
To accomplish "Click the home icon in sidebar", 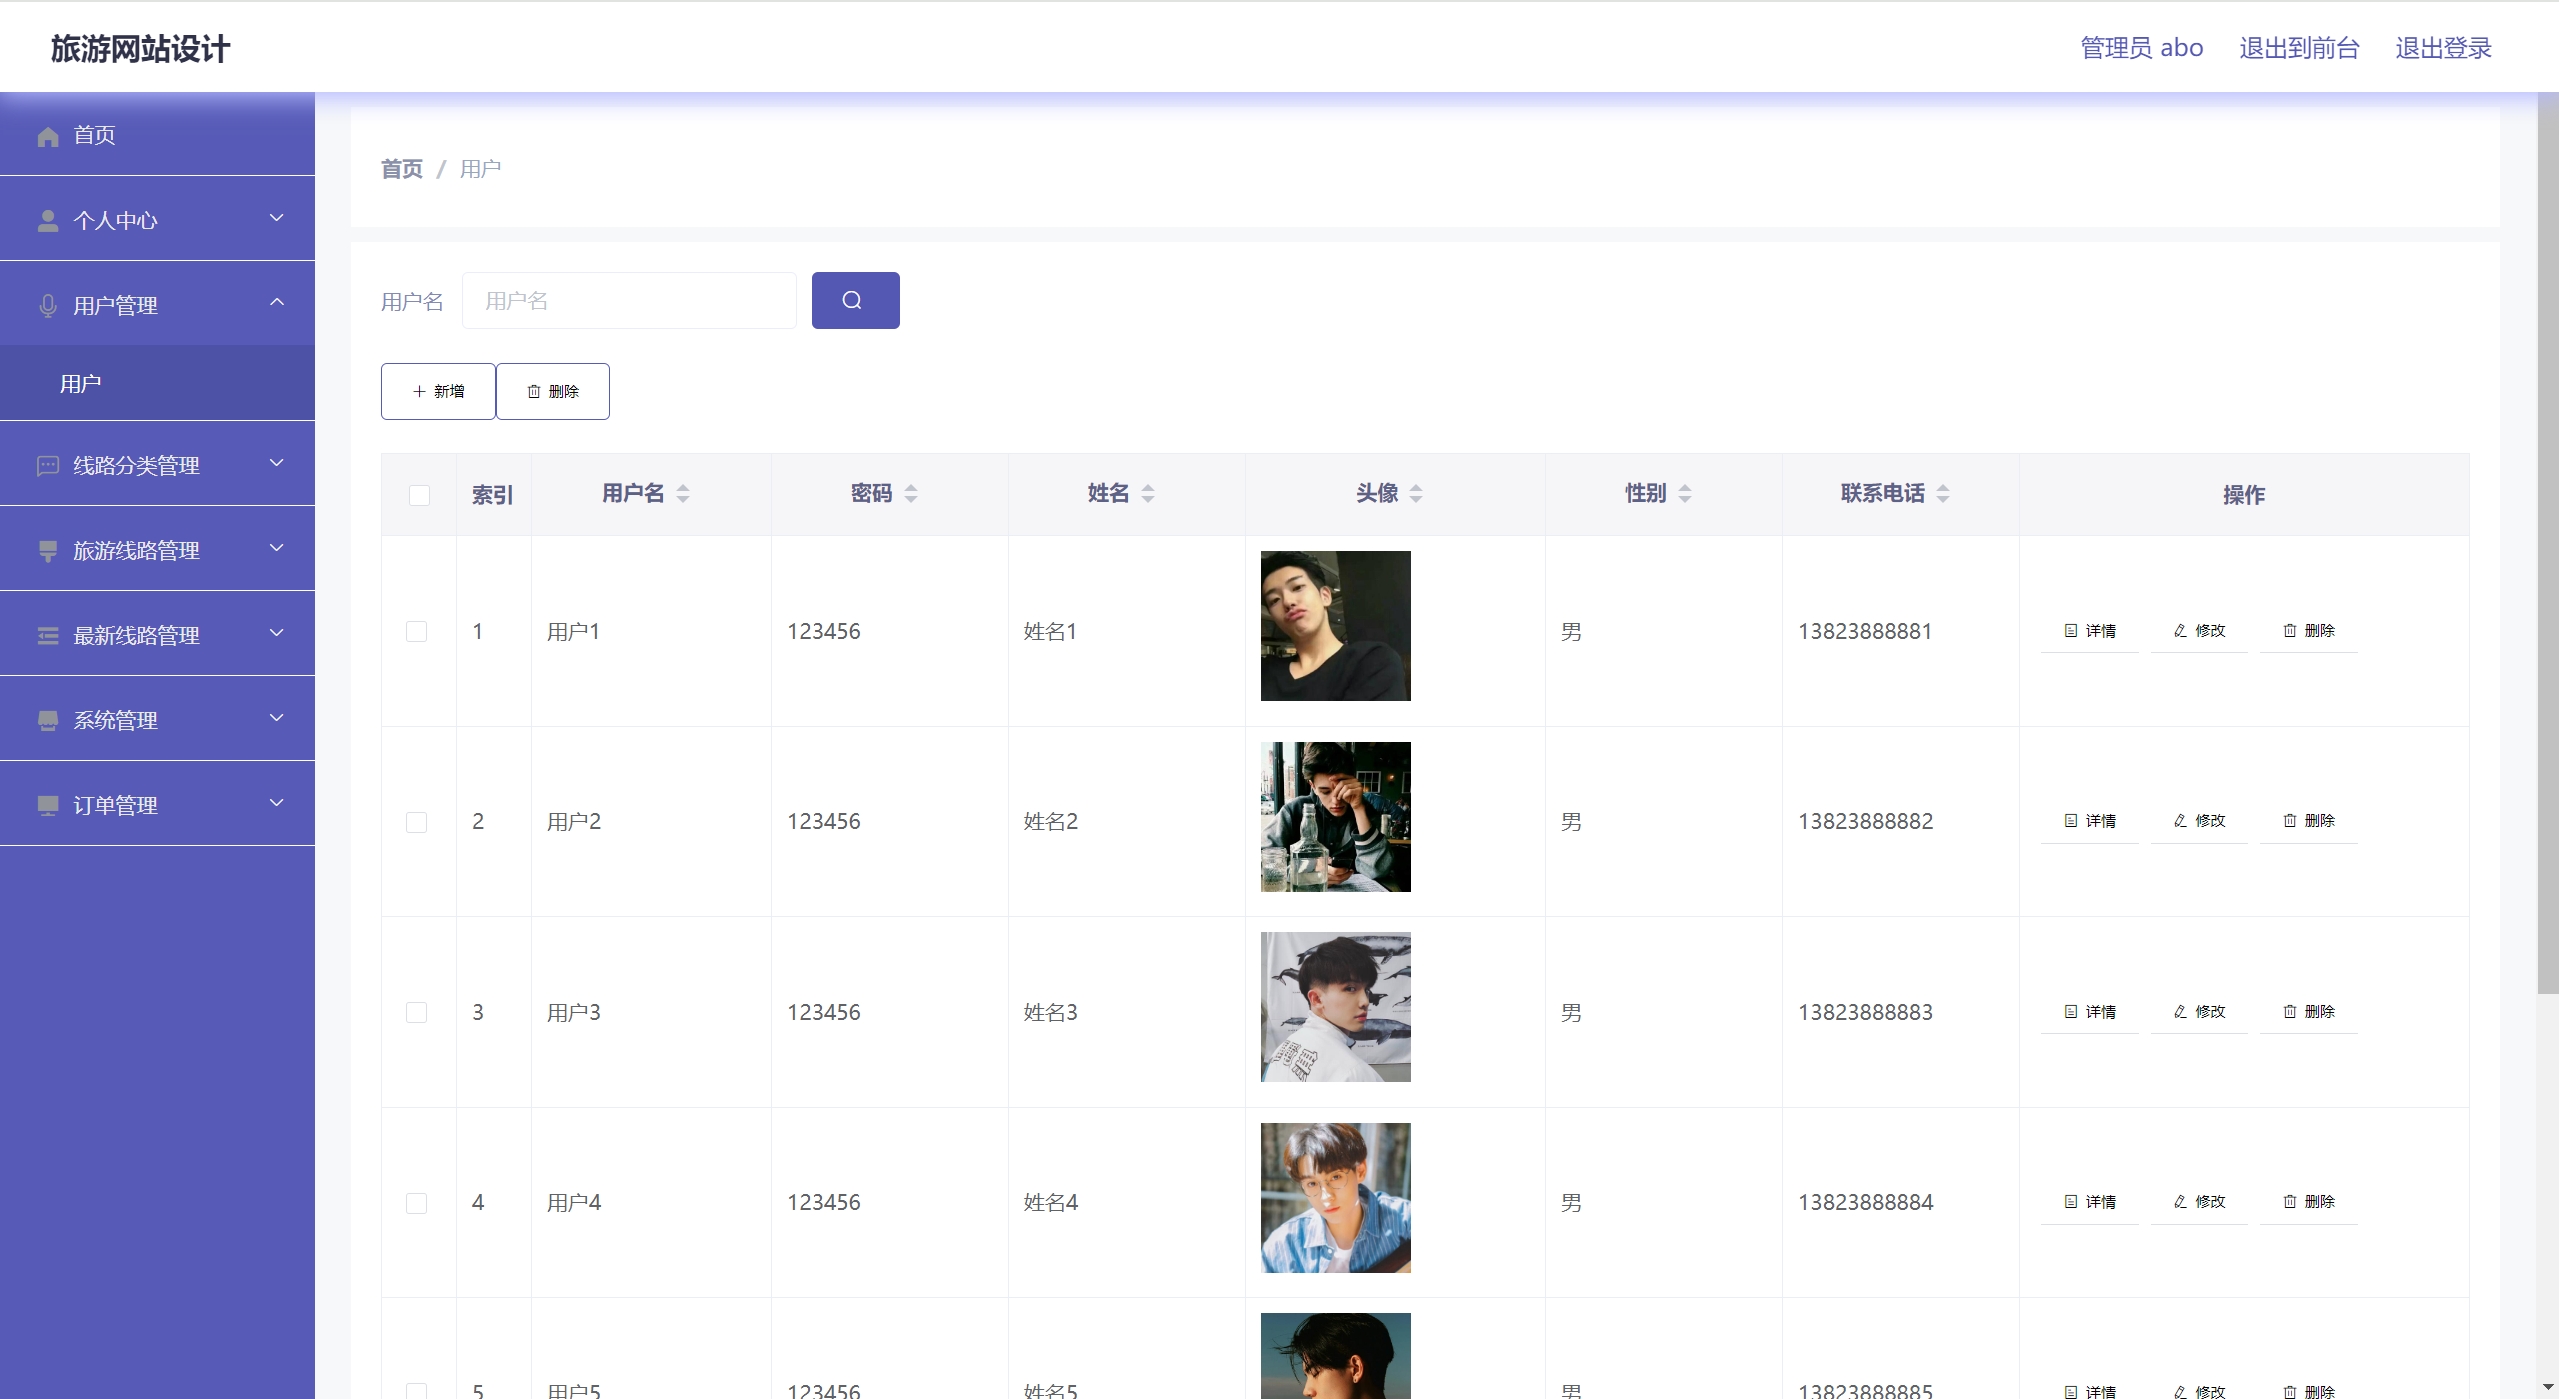I will pyautogui.click(x=47, y=136).
